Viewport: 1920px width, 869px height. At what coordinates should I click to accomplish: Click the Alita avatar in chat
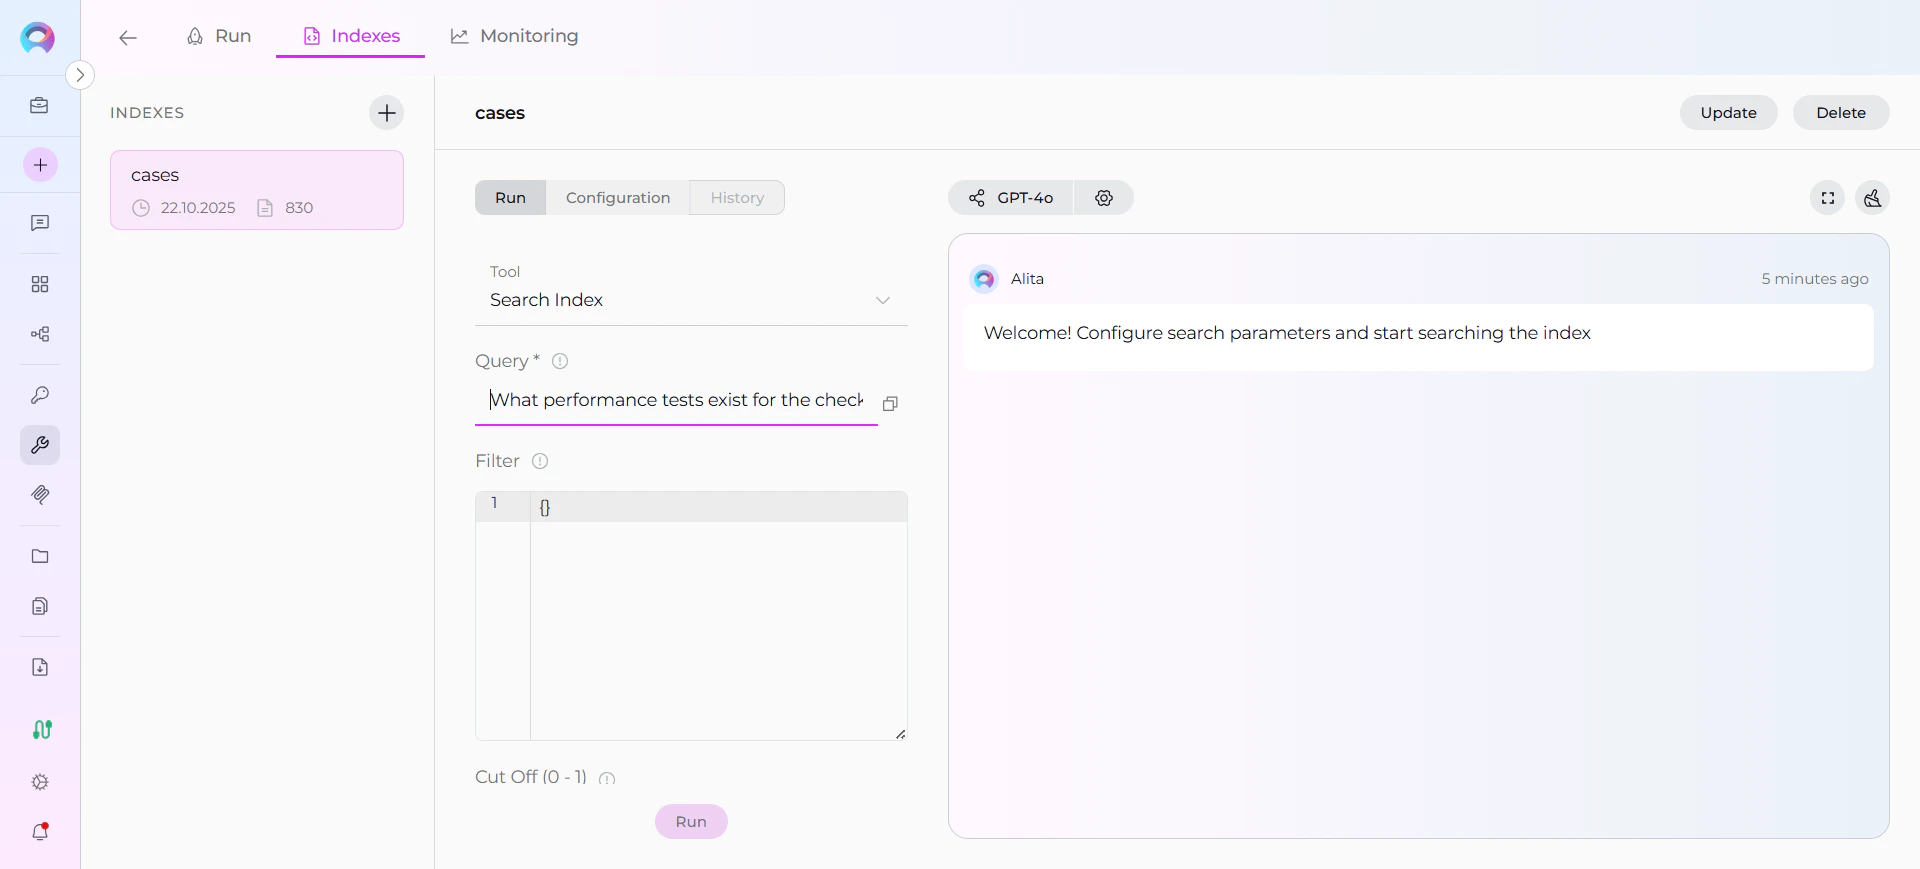click(984, 279)
